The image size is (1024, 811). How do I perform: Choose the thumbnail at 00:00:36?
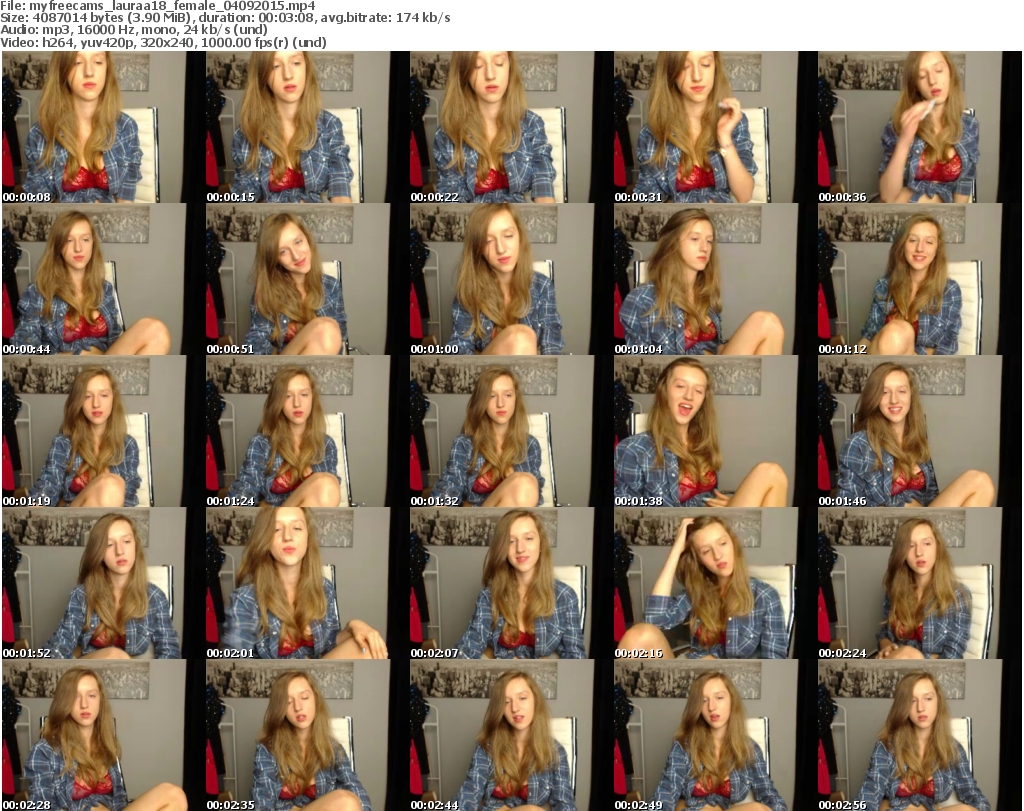pyautogui.click(x=920, y=127)
